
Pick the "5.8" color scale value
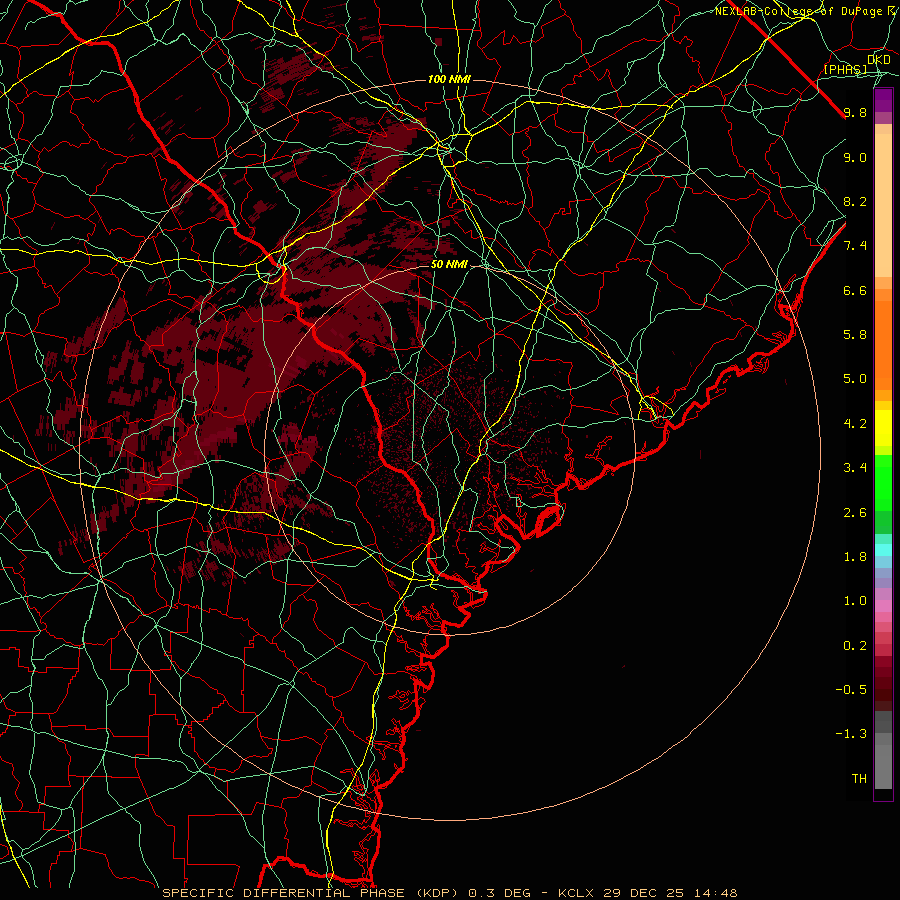[x=855, y=335]
